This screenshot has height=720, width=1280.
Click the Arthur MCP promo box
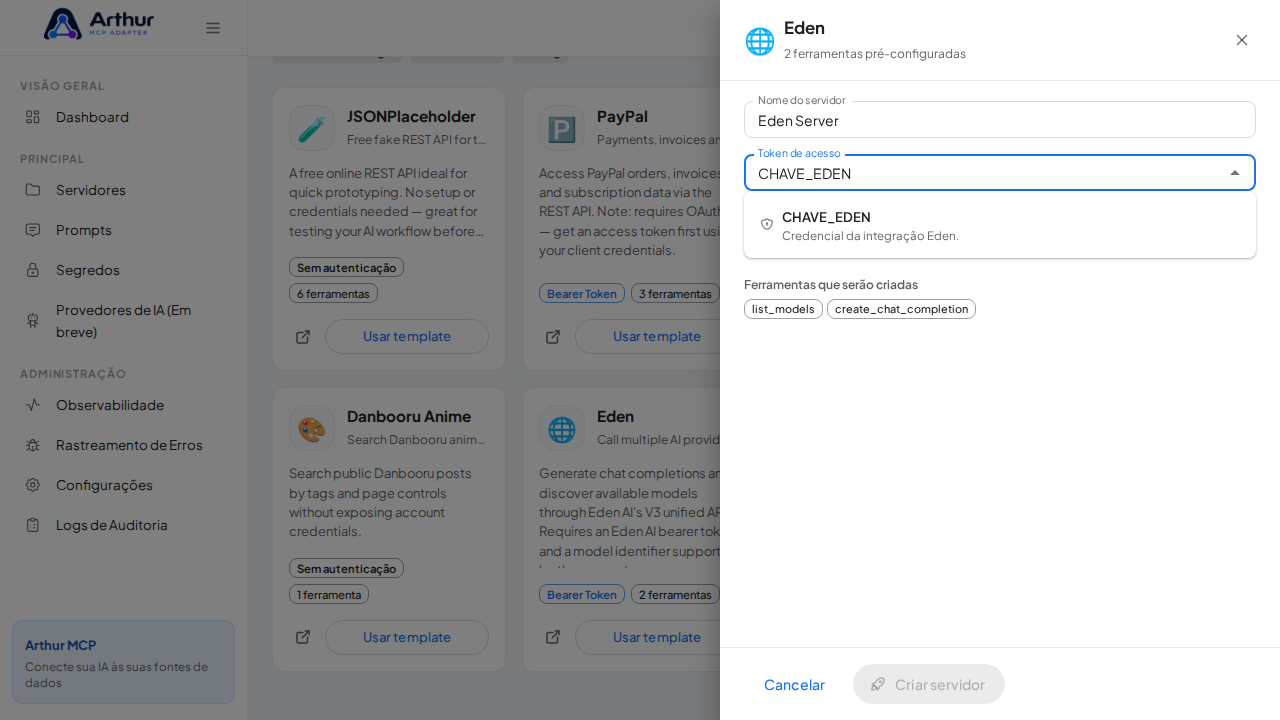[x=123, y=662]
